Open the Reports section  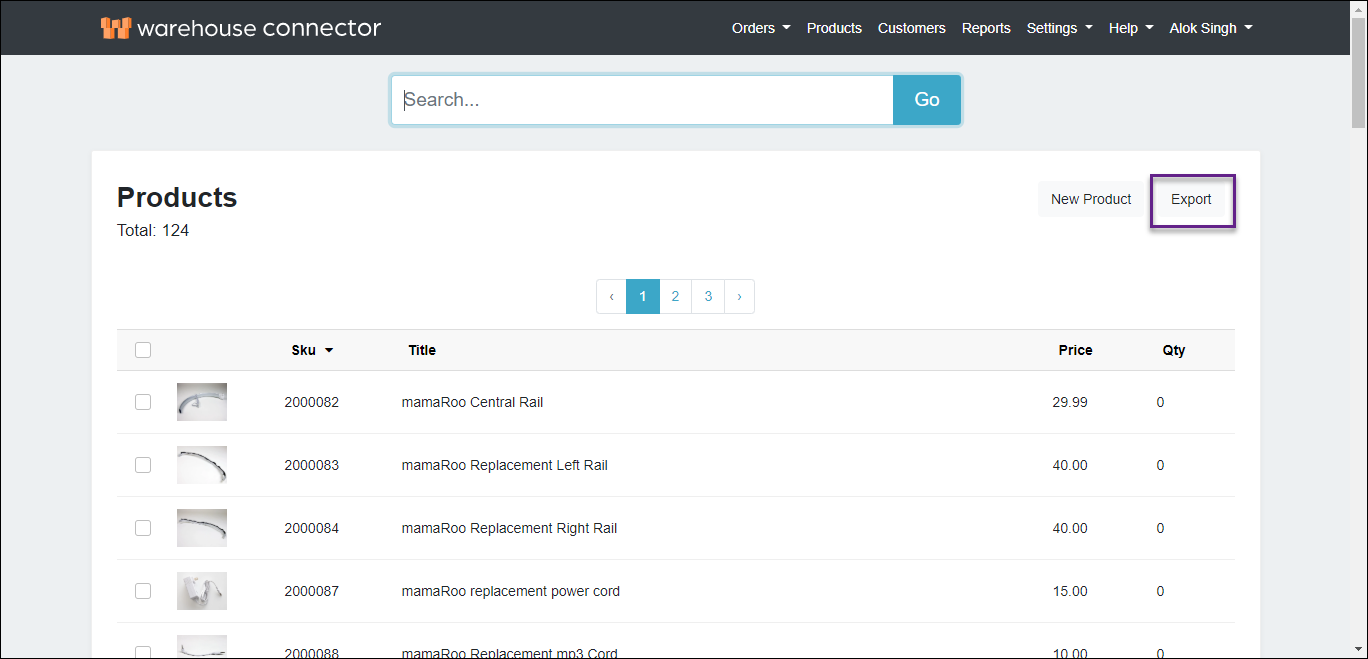tap(986, 28)
